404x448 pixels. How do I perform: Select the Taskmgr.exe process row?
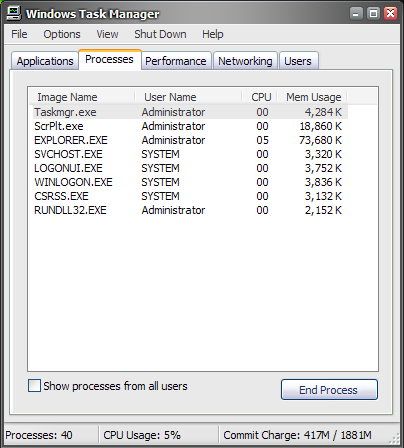click(190, 112)
